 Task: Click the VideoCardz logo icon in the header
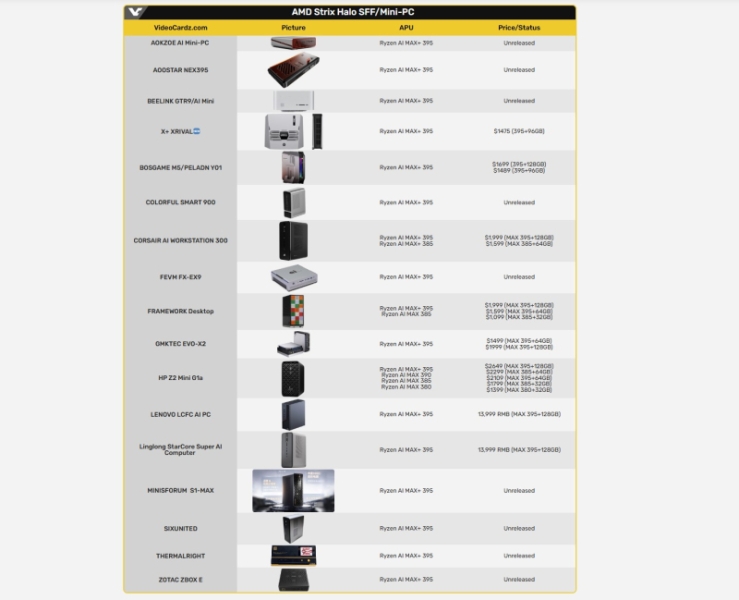click(135, 12)
